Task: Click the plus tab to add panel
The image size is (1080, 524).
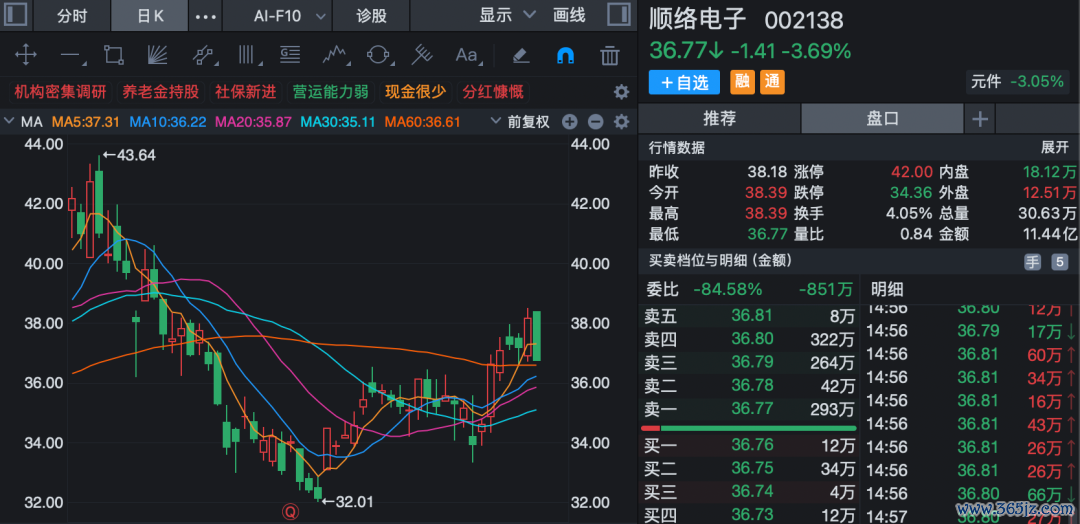Action: click(979, 119)
